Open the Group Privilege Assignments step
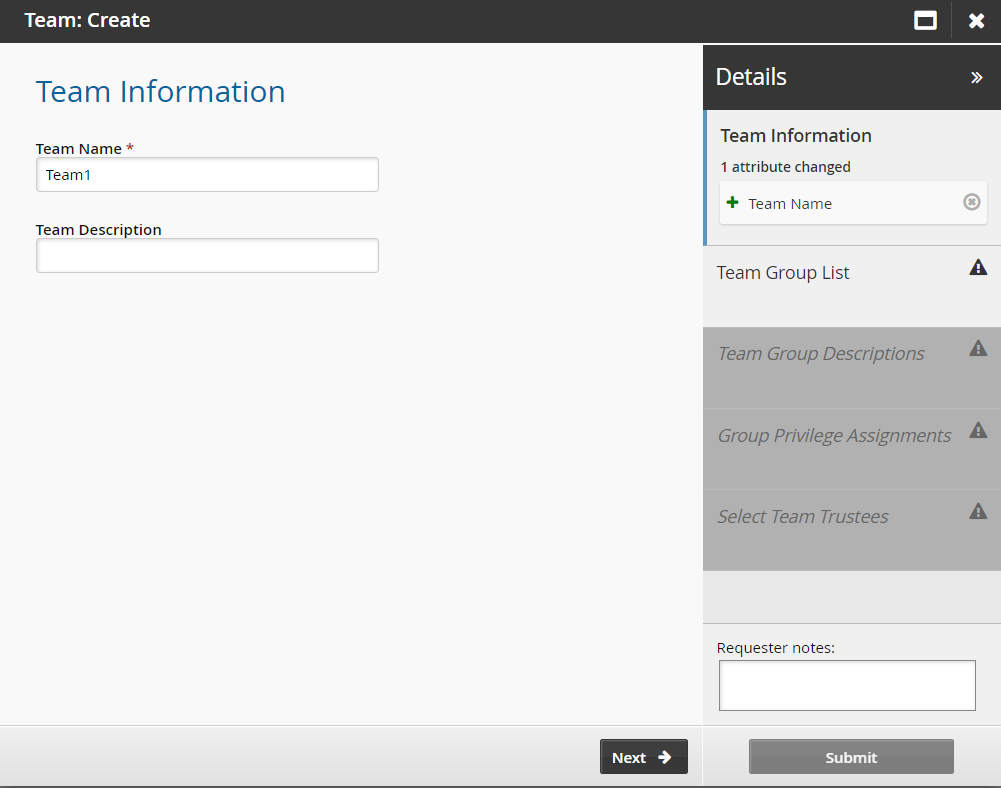This screenshot has height=788, width=1001. [833, 436]
